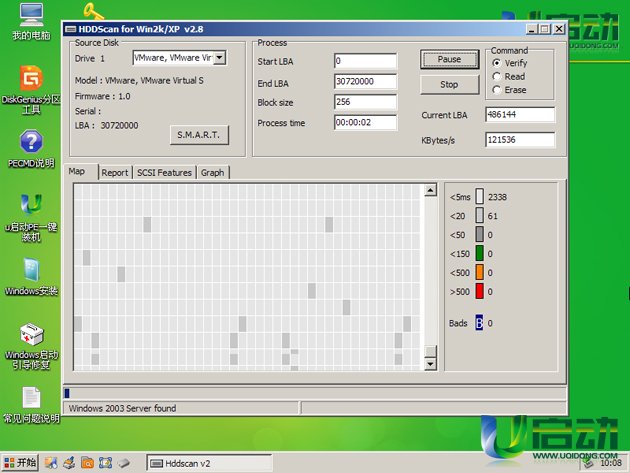Viewport: 630px width, 473px height.
Task: Click the <50 dark gray swatch
Action: (479, 234)
